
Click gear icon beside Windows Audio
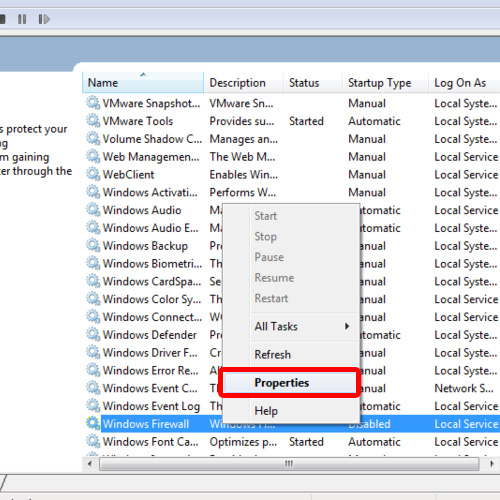point(93,210)
